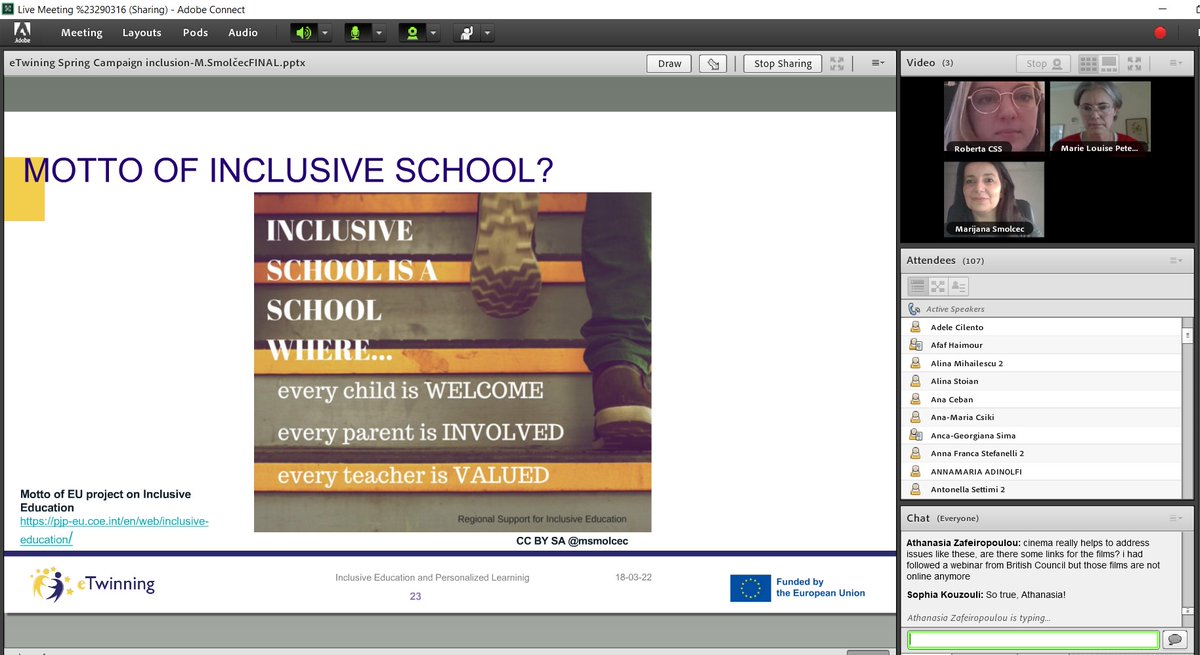Activate the pointer tool beside Draw
The image size is (1200, 655).
711,62
